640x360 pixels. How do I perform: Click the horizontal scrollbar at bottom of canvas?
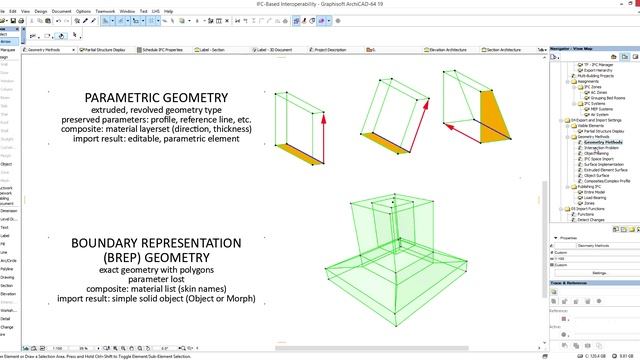tap(371, 348)
